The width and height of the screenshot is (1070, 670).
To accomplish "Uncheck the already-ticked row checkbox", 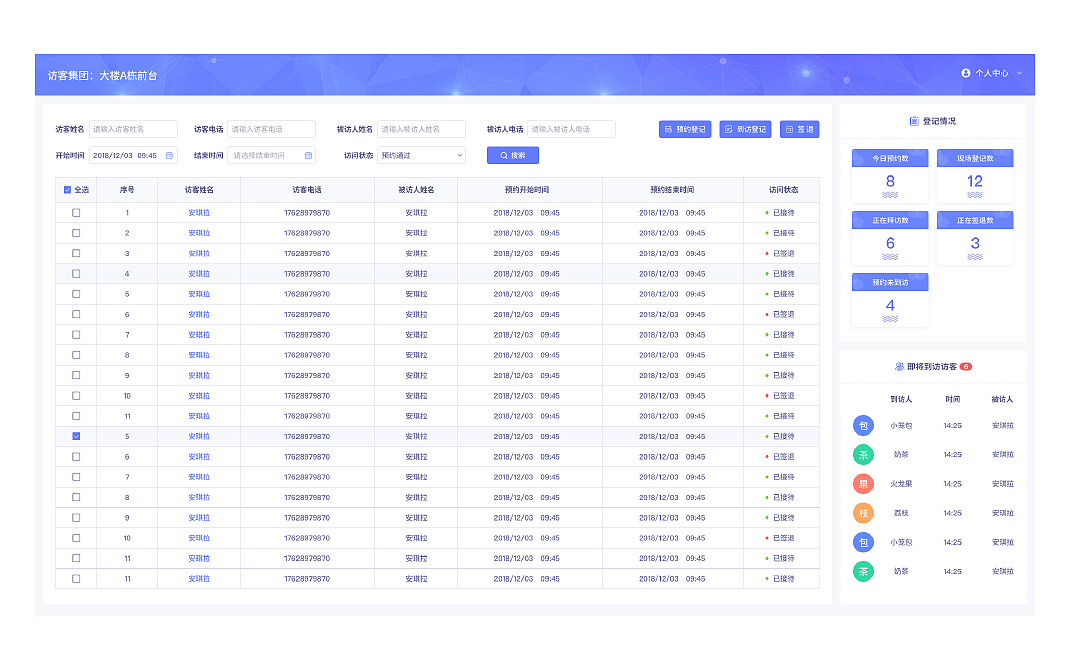I will (76, 436).
